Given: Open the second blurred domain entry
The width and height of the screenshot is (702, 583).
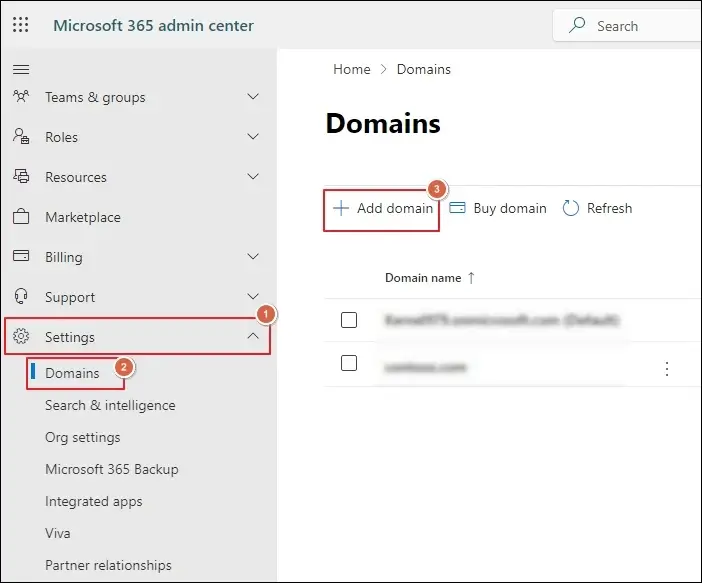Looking at the screenshot, I should [426, 368].
